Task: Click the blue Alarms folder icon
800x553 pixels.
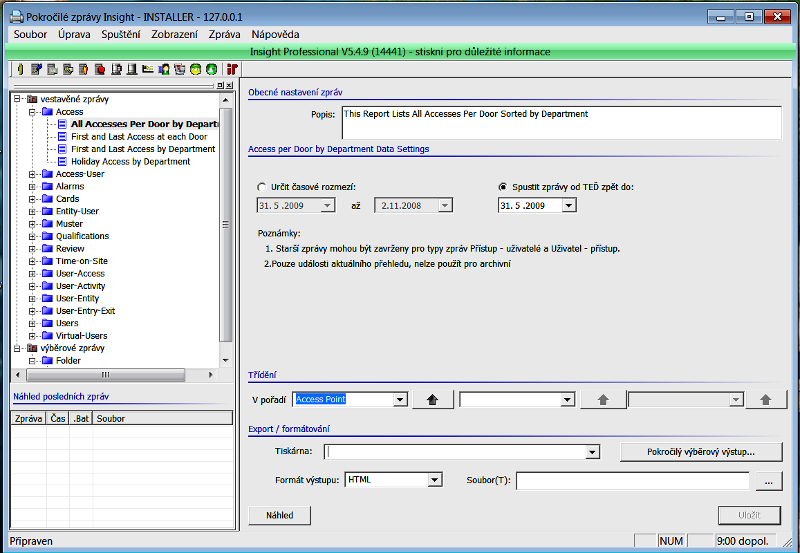Action: [46, 187]
